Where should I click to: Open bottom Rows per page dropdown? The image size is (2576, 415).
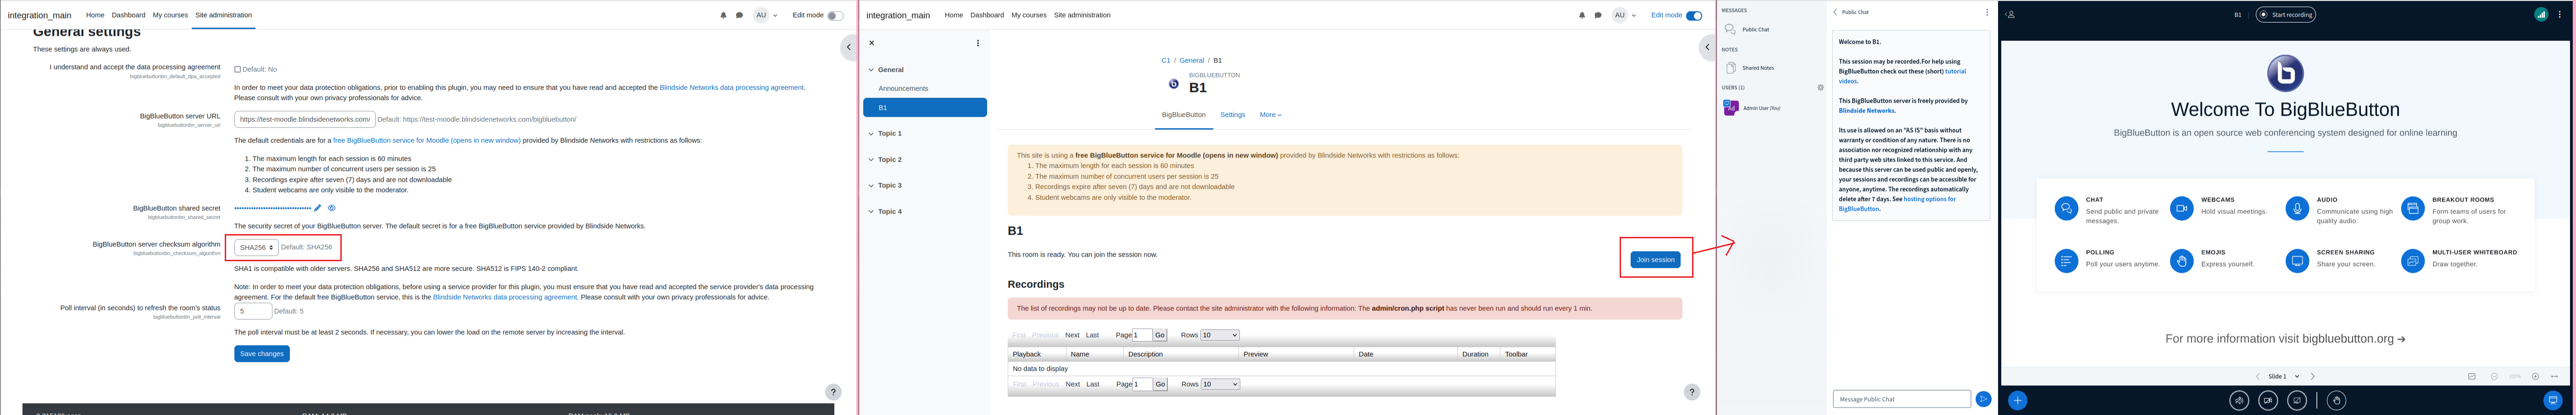tap(1220, 384)
